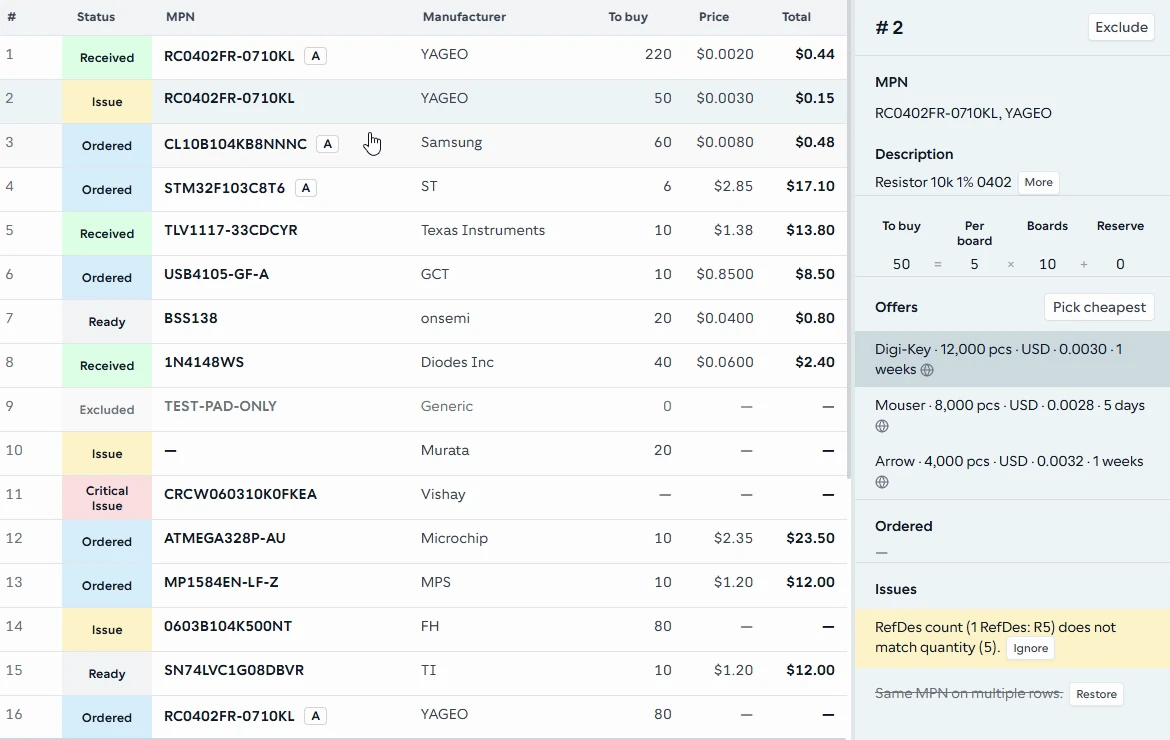
Task: Click the Vishay manufacturer cell
Action: (x=442, y=495)
